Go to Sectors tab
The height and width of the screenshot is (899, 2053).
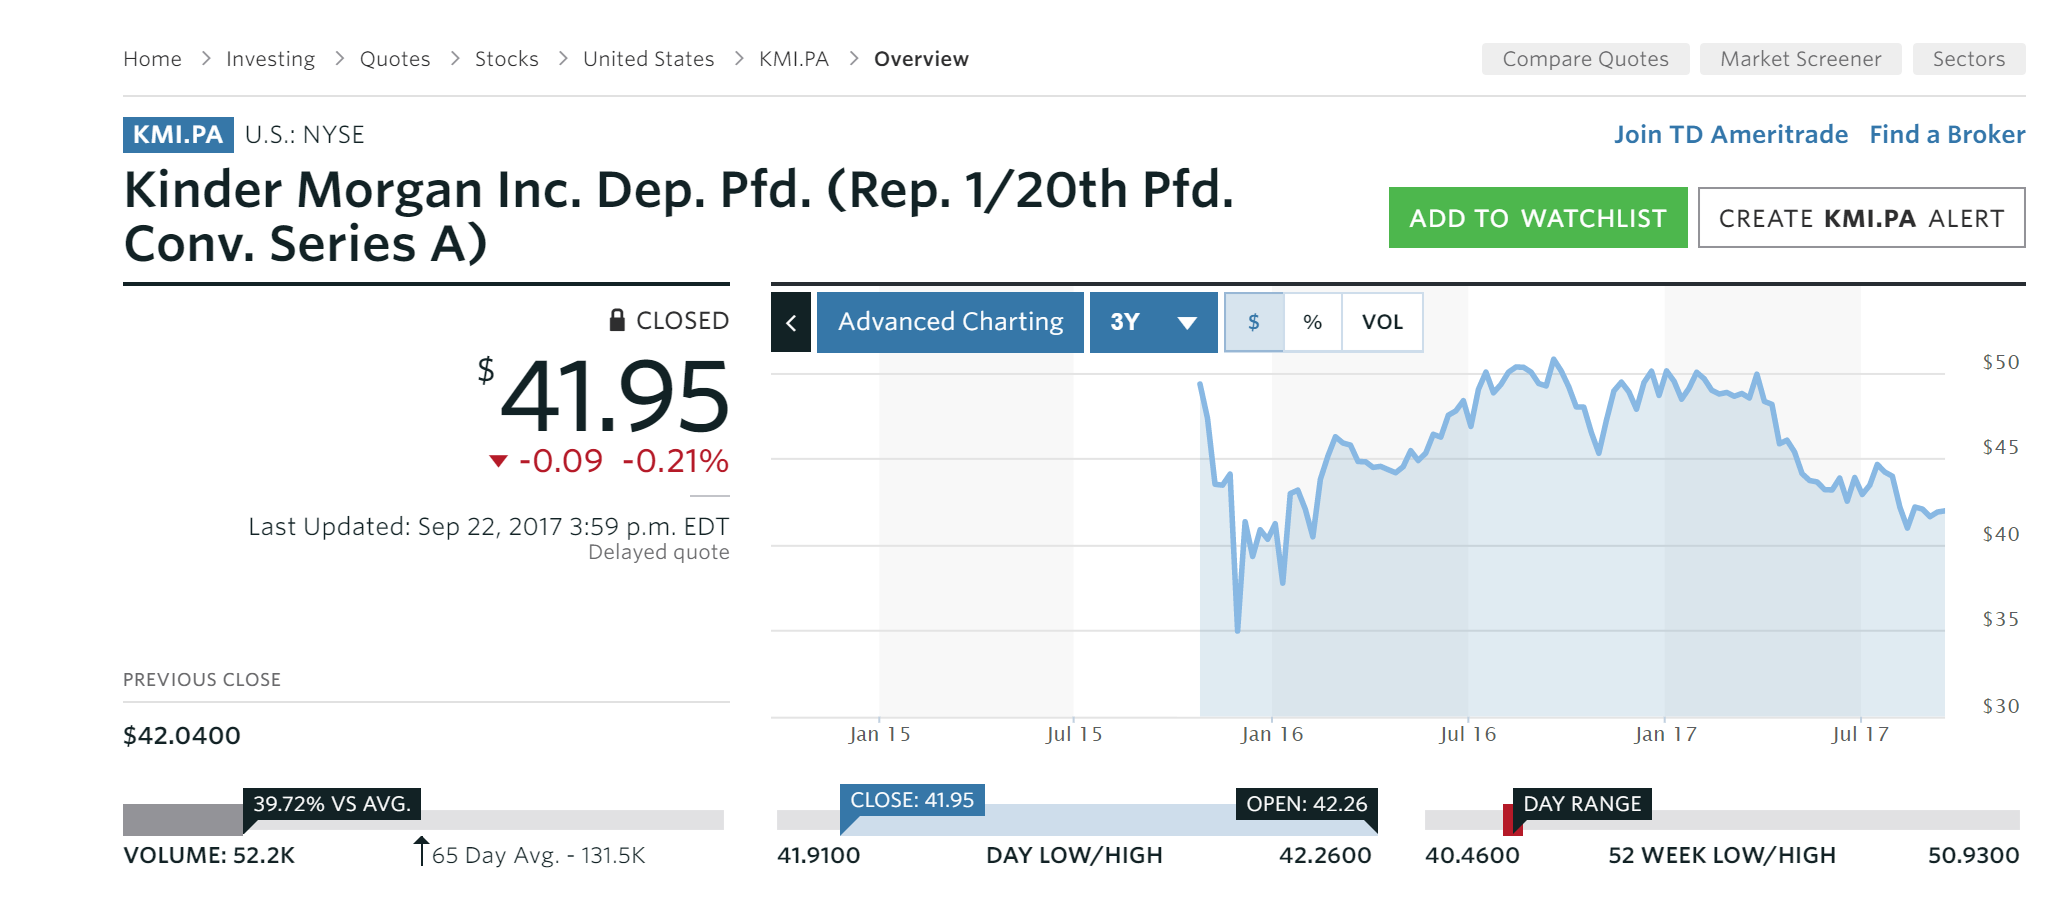pos(1968,59)
